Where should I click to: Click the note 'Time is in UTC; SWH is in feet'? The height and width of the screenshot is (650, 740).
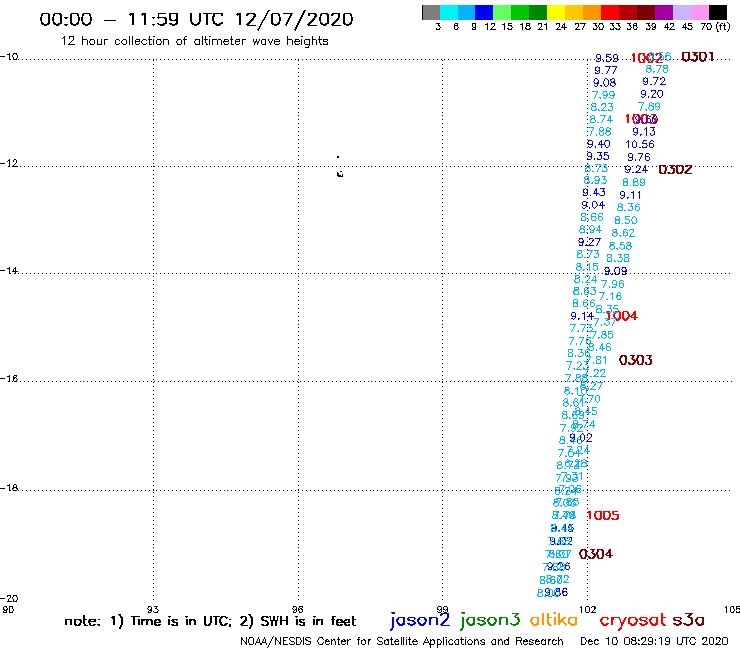[x=210, y=621]
